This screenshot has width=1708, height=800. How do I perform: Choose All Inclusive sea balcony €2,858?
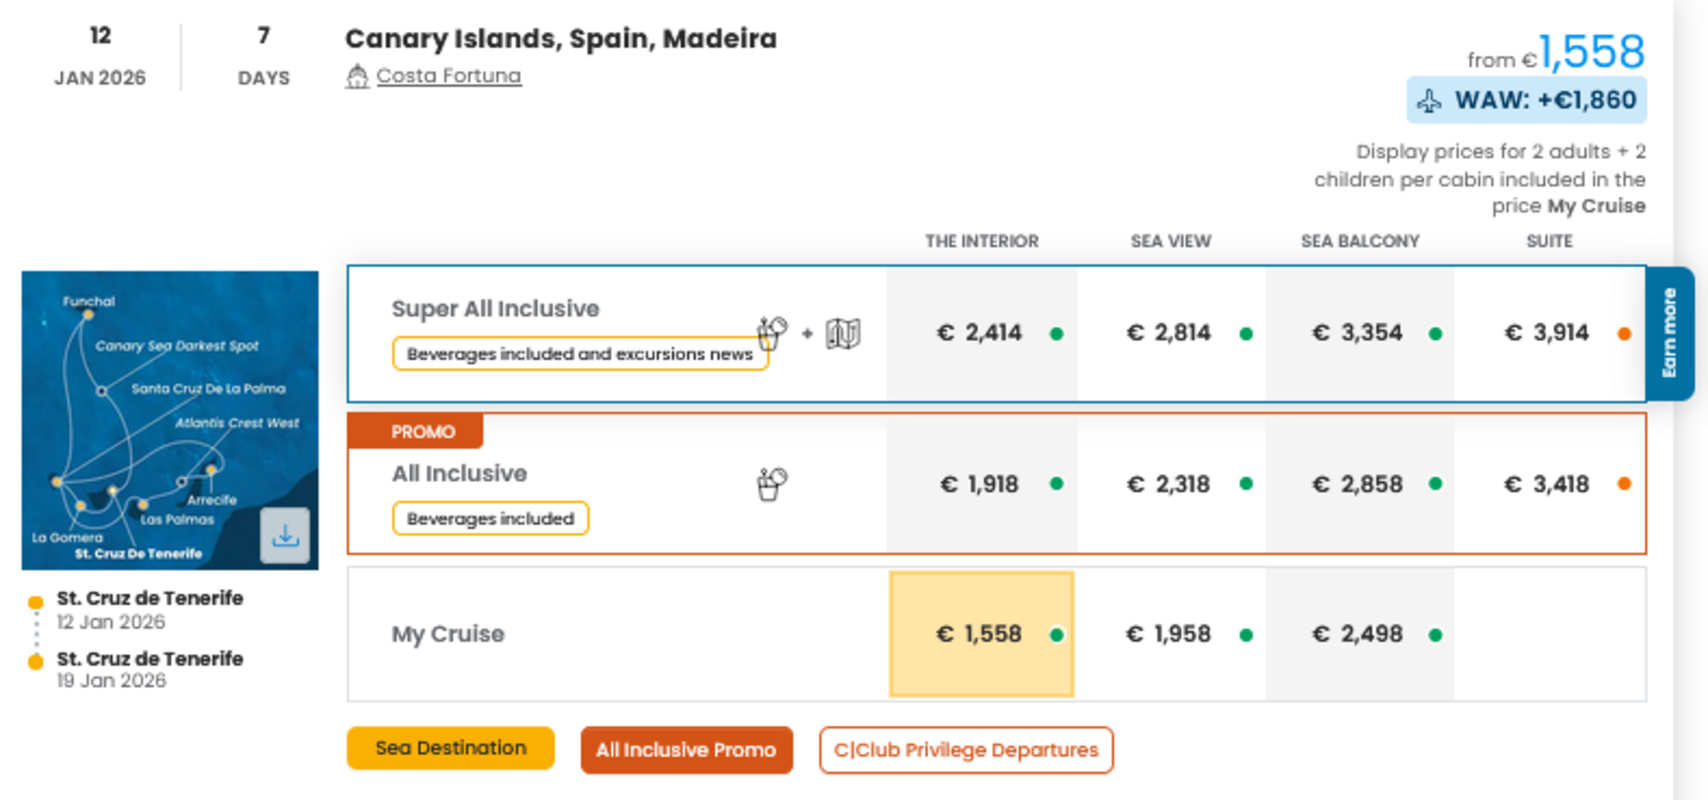click(x=1358, y=484)
